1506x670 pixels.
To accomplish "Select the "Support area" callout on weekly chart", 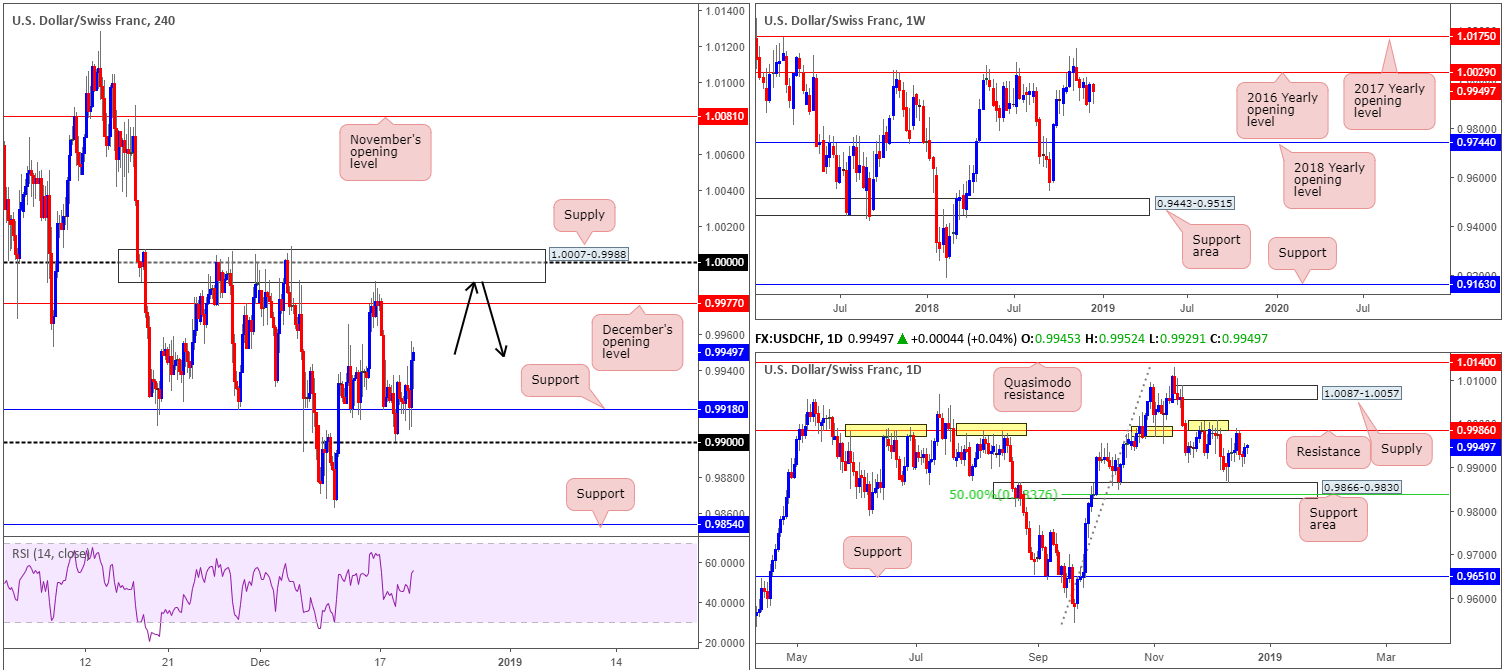I will tap(1217, 247).
